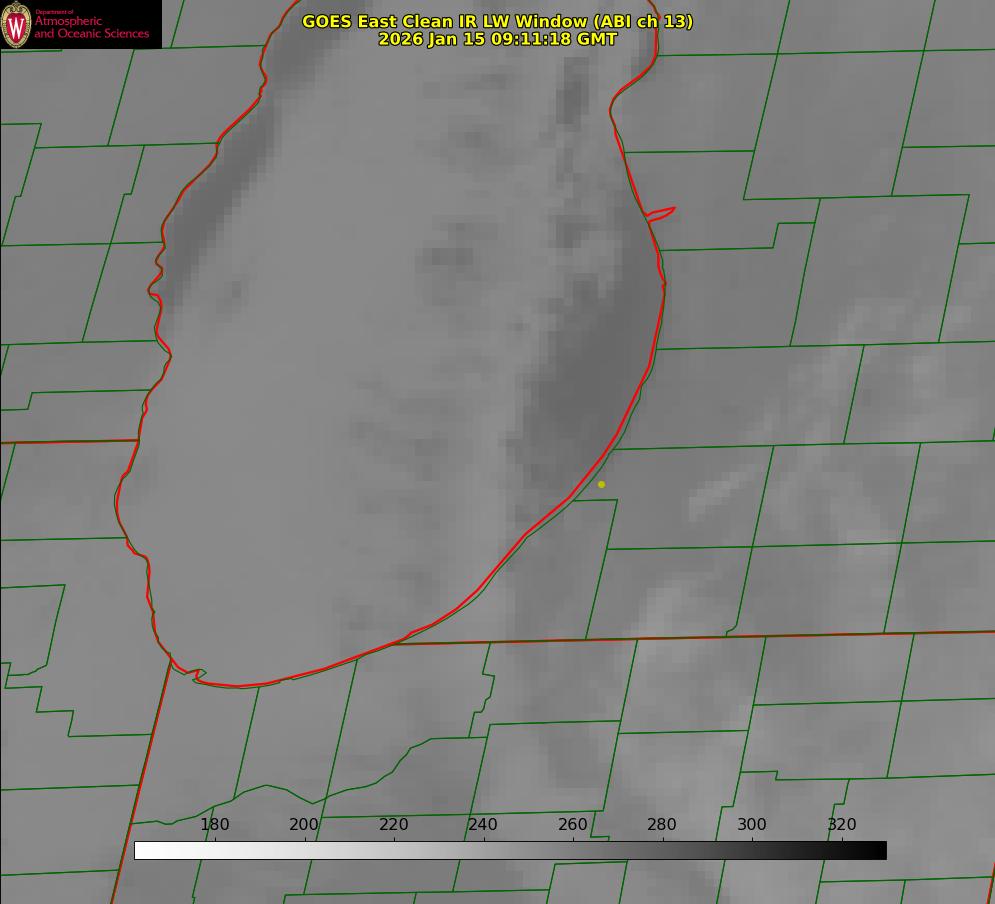This screenshot has width=995, height=904.
Task: Click the '240' colorbar label
Action: [483, 824]
